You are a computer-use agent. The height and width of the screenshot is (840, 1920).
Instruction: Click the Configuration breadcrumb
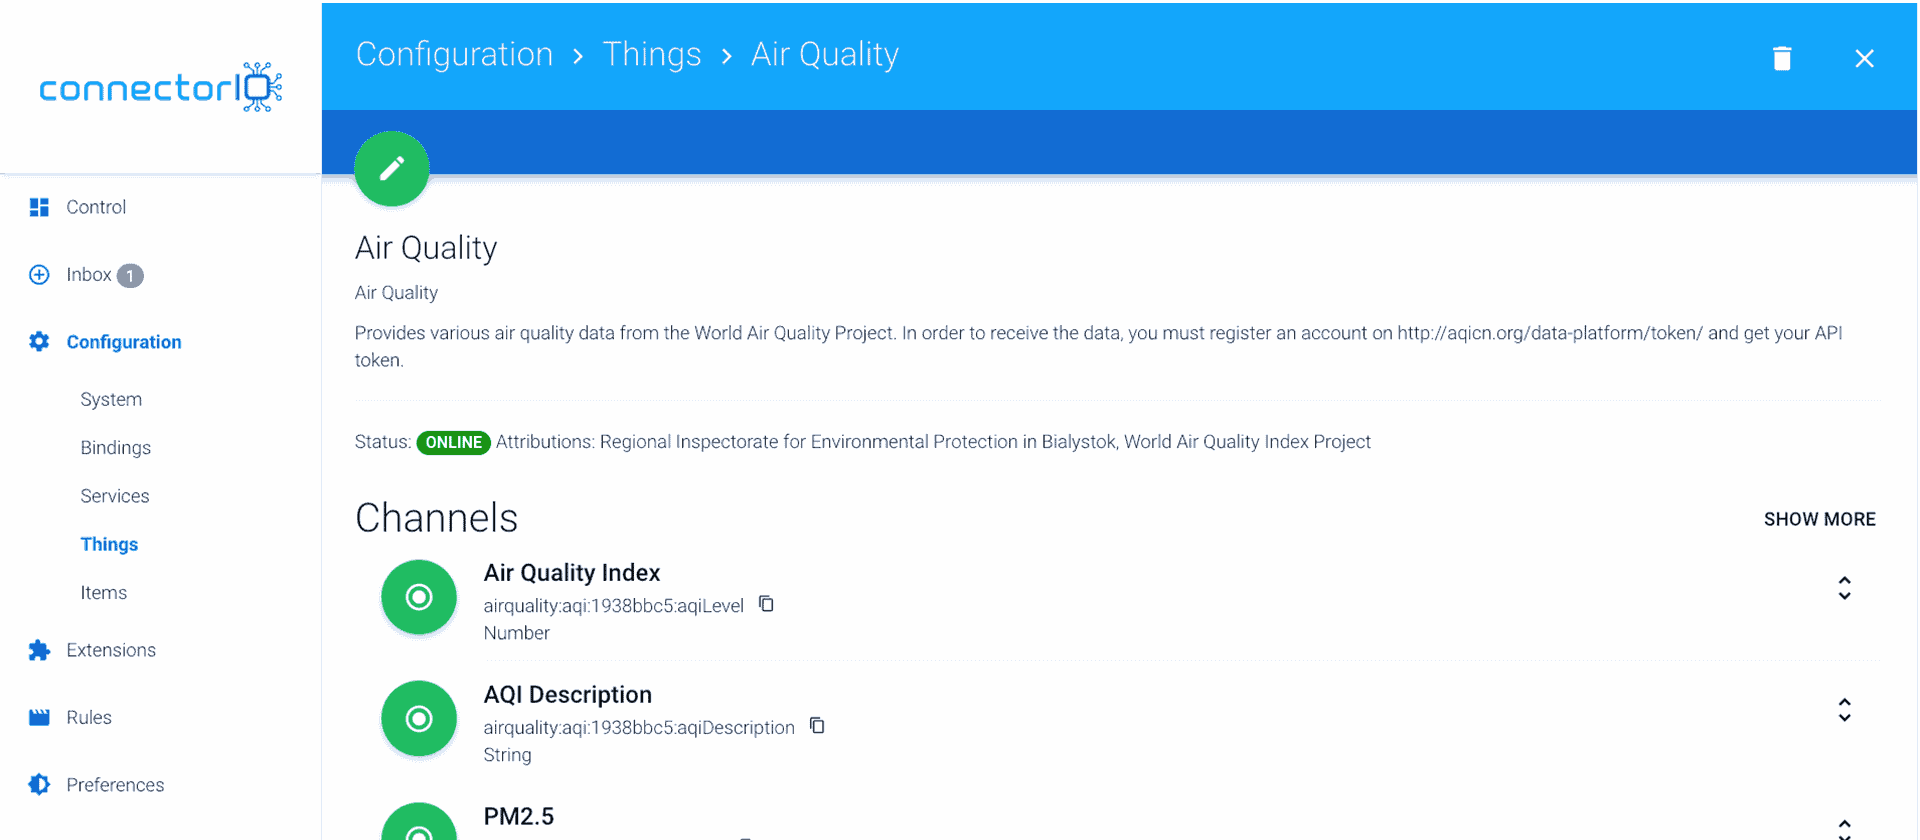(x=454, y=54)
